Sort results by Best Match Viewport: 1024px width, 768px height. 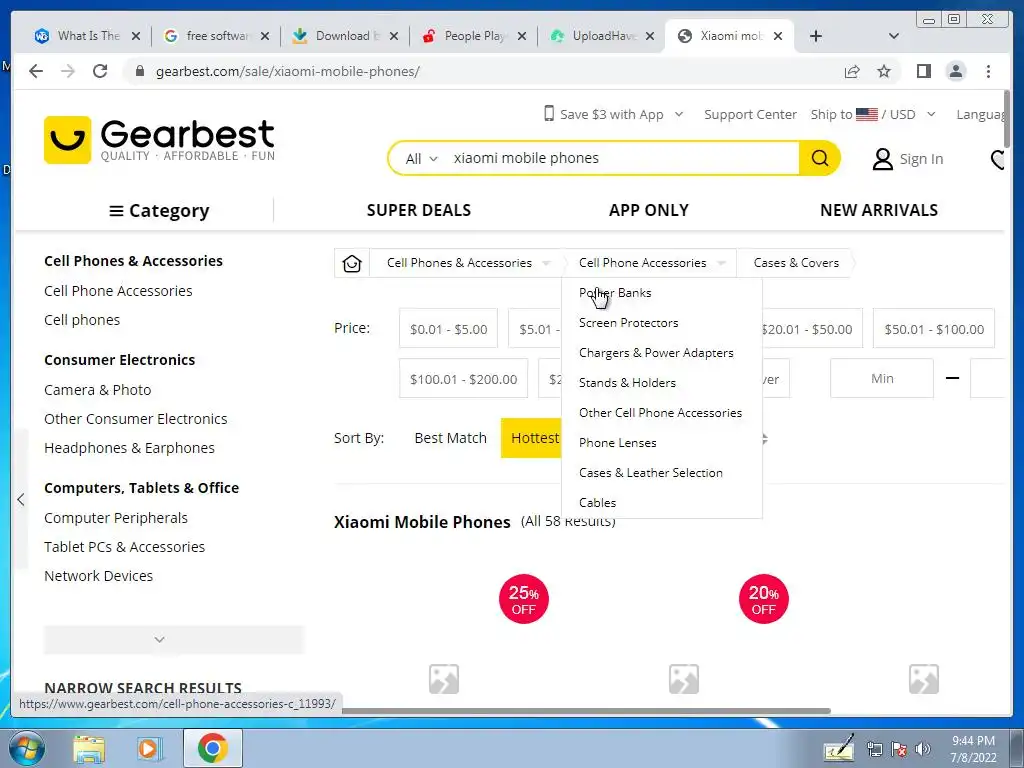[451, 438]
